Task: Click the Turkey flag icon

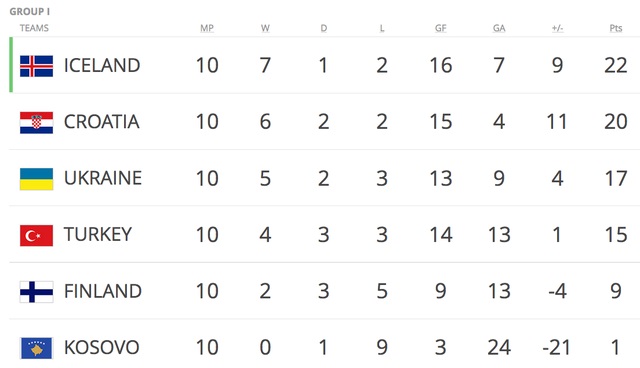Action: pos(36,235)
